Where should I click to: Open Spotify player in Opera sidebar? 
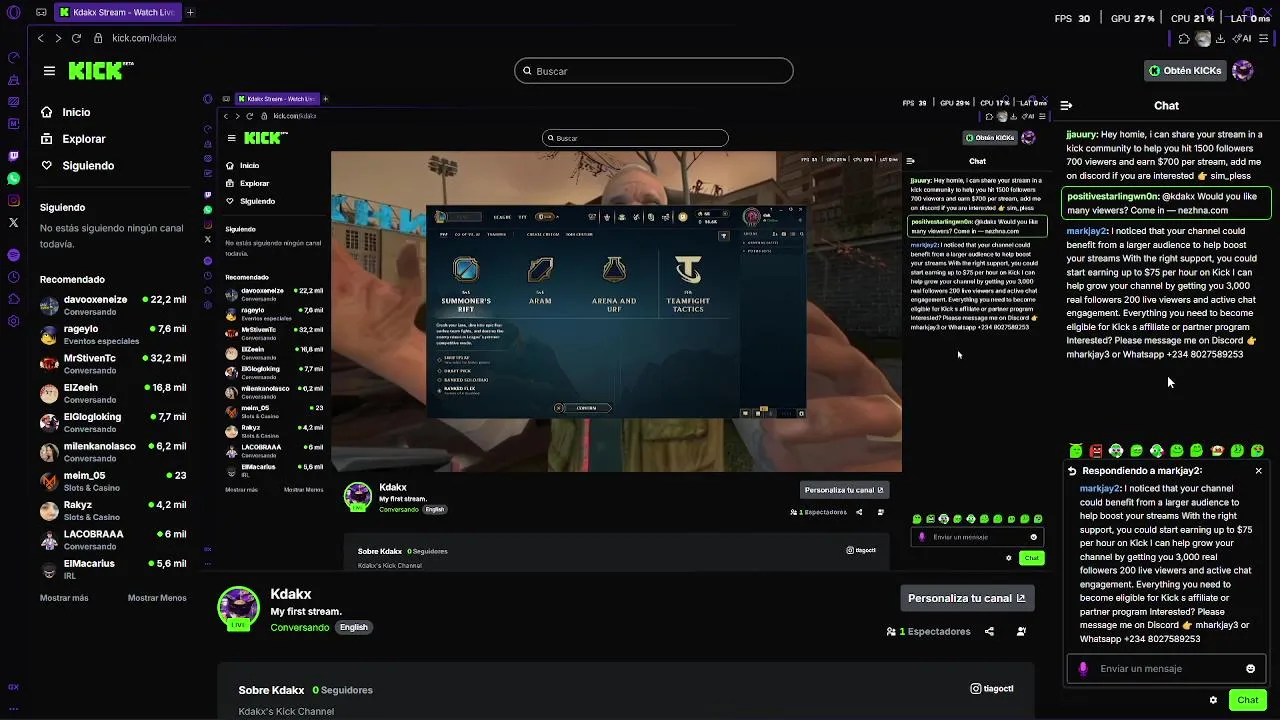(13, 255)
